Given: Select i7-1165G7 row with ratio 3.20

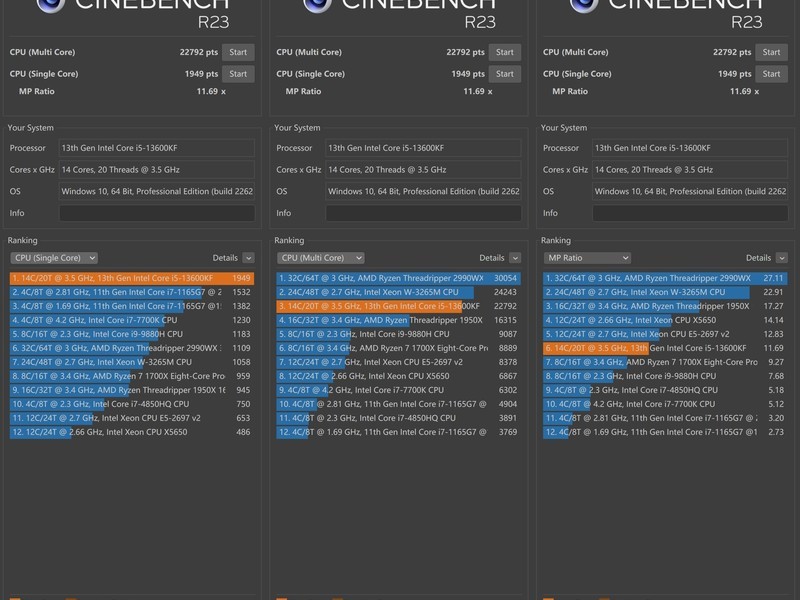Looking at the screenshot, I should 665,418.
